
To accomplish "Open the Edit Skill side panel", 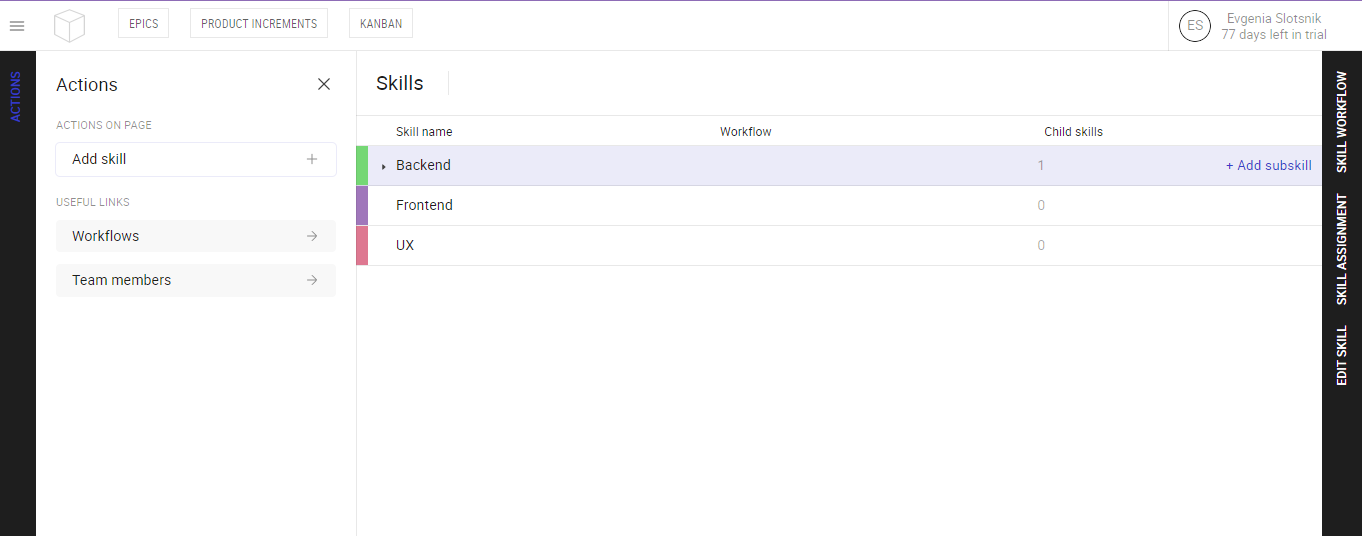I will 1342,355.
